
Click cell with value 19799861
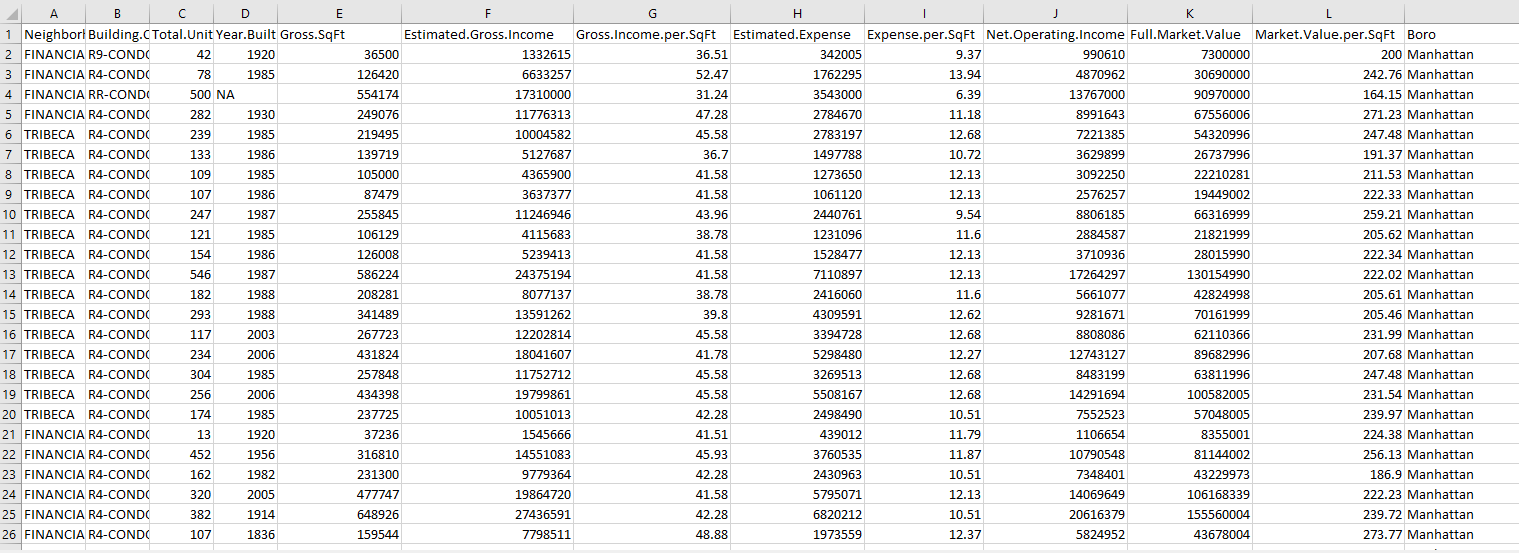[x=487, y=394]
